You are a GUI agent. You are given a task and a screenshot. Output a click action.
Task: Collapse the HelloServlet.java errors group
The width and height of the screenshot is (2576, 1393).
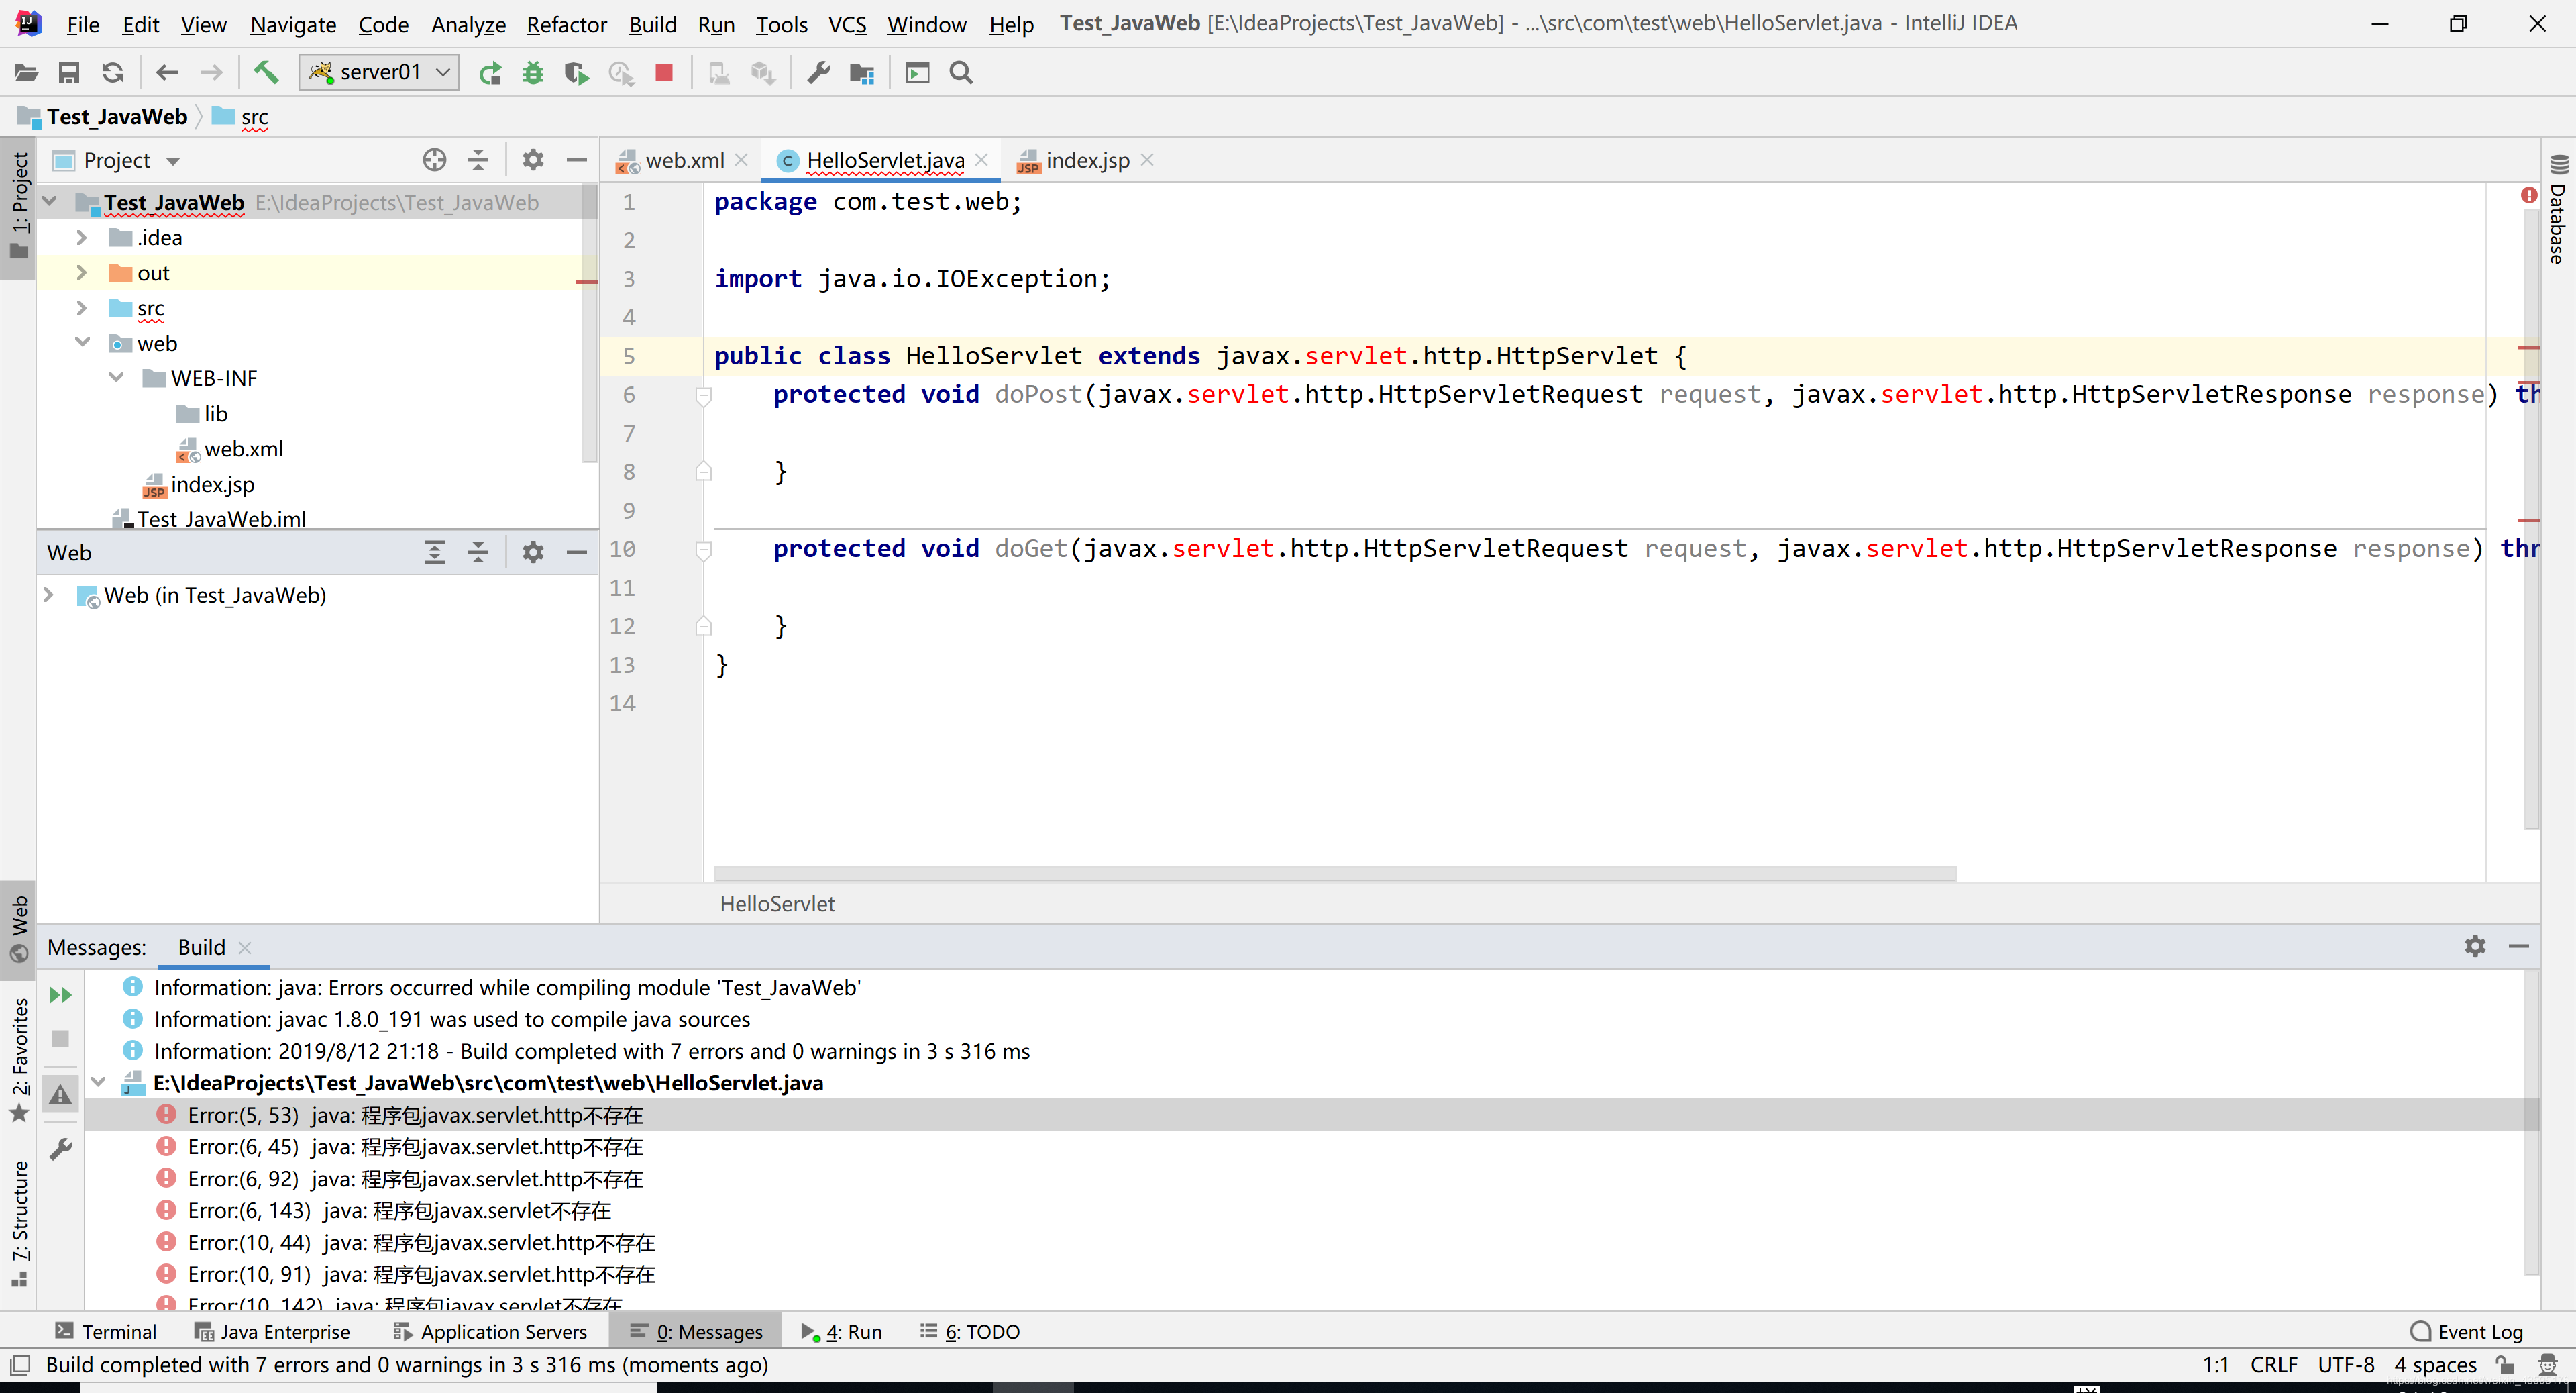(x=98, y=1083)
